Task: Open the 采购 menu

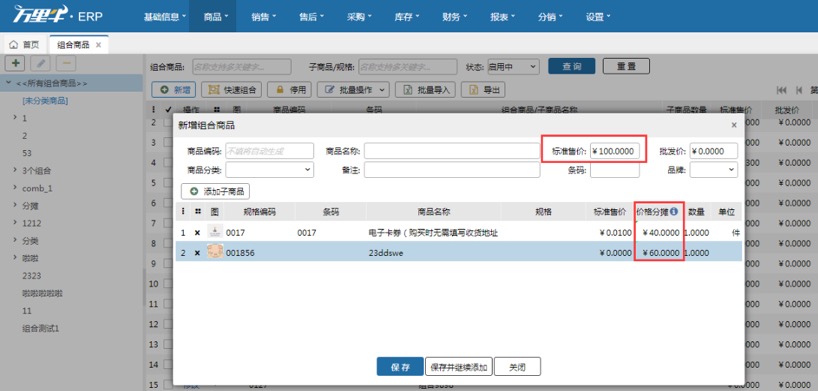Action: click(x=359, y=16)
